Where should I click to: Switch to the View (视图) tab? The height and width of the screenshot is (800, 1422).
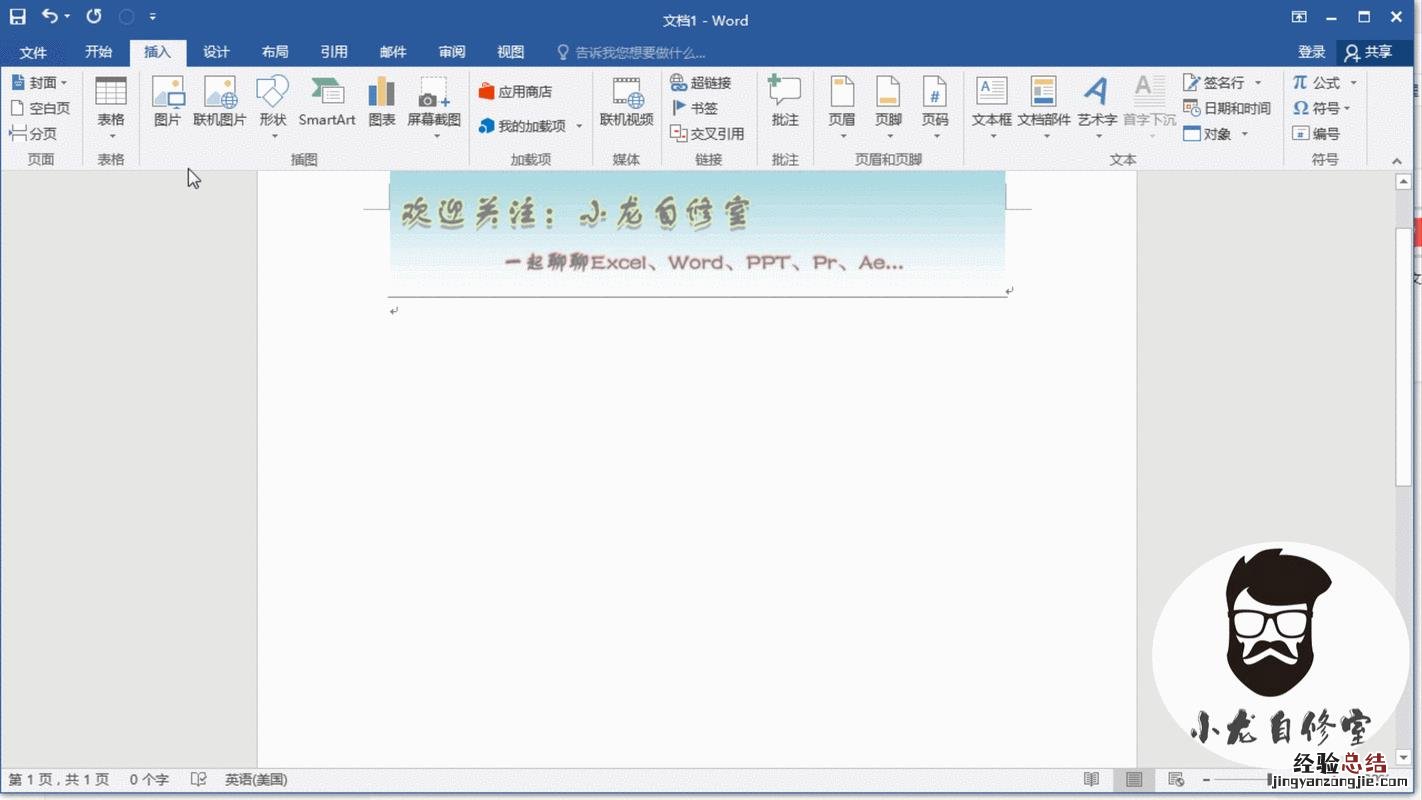(511, 52)
